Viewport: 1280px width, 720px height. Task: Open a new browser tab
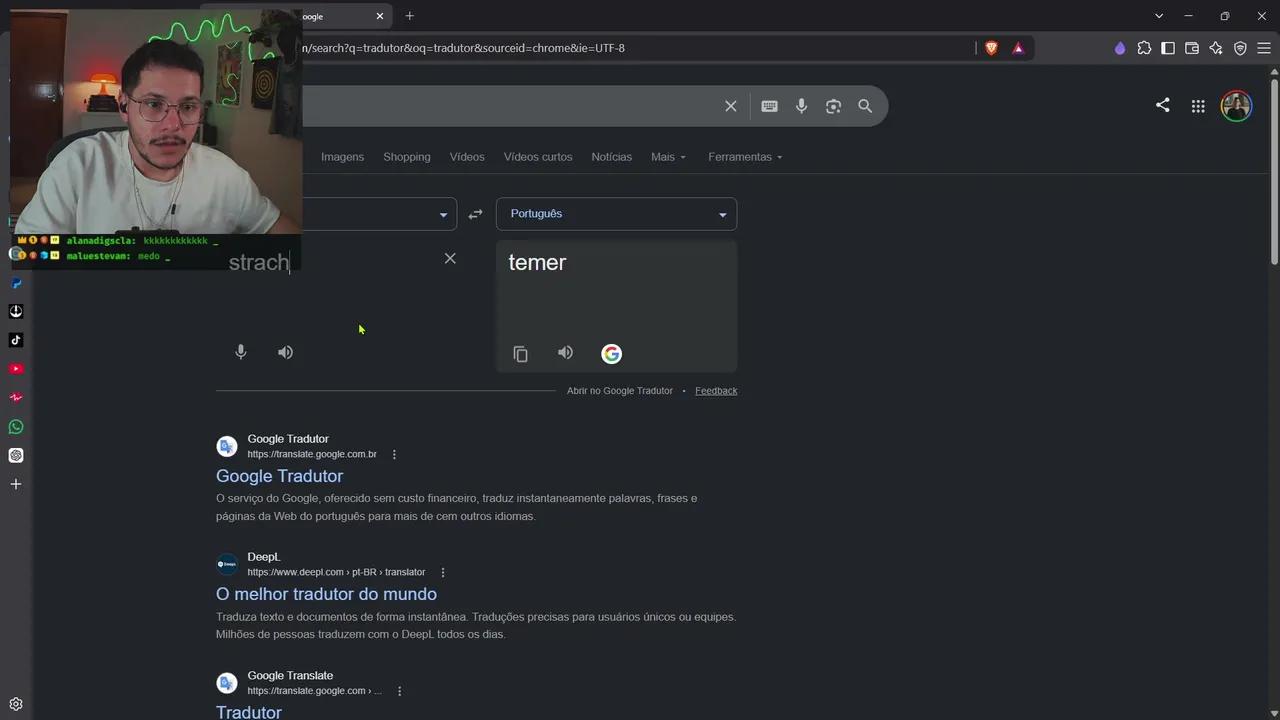tap(410, 16)
